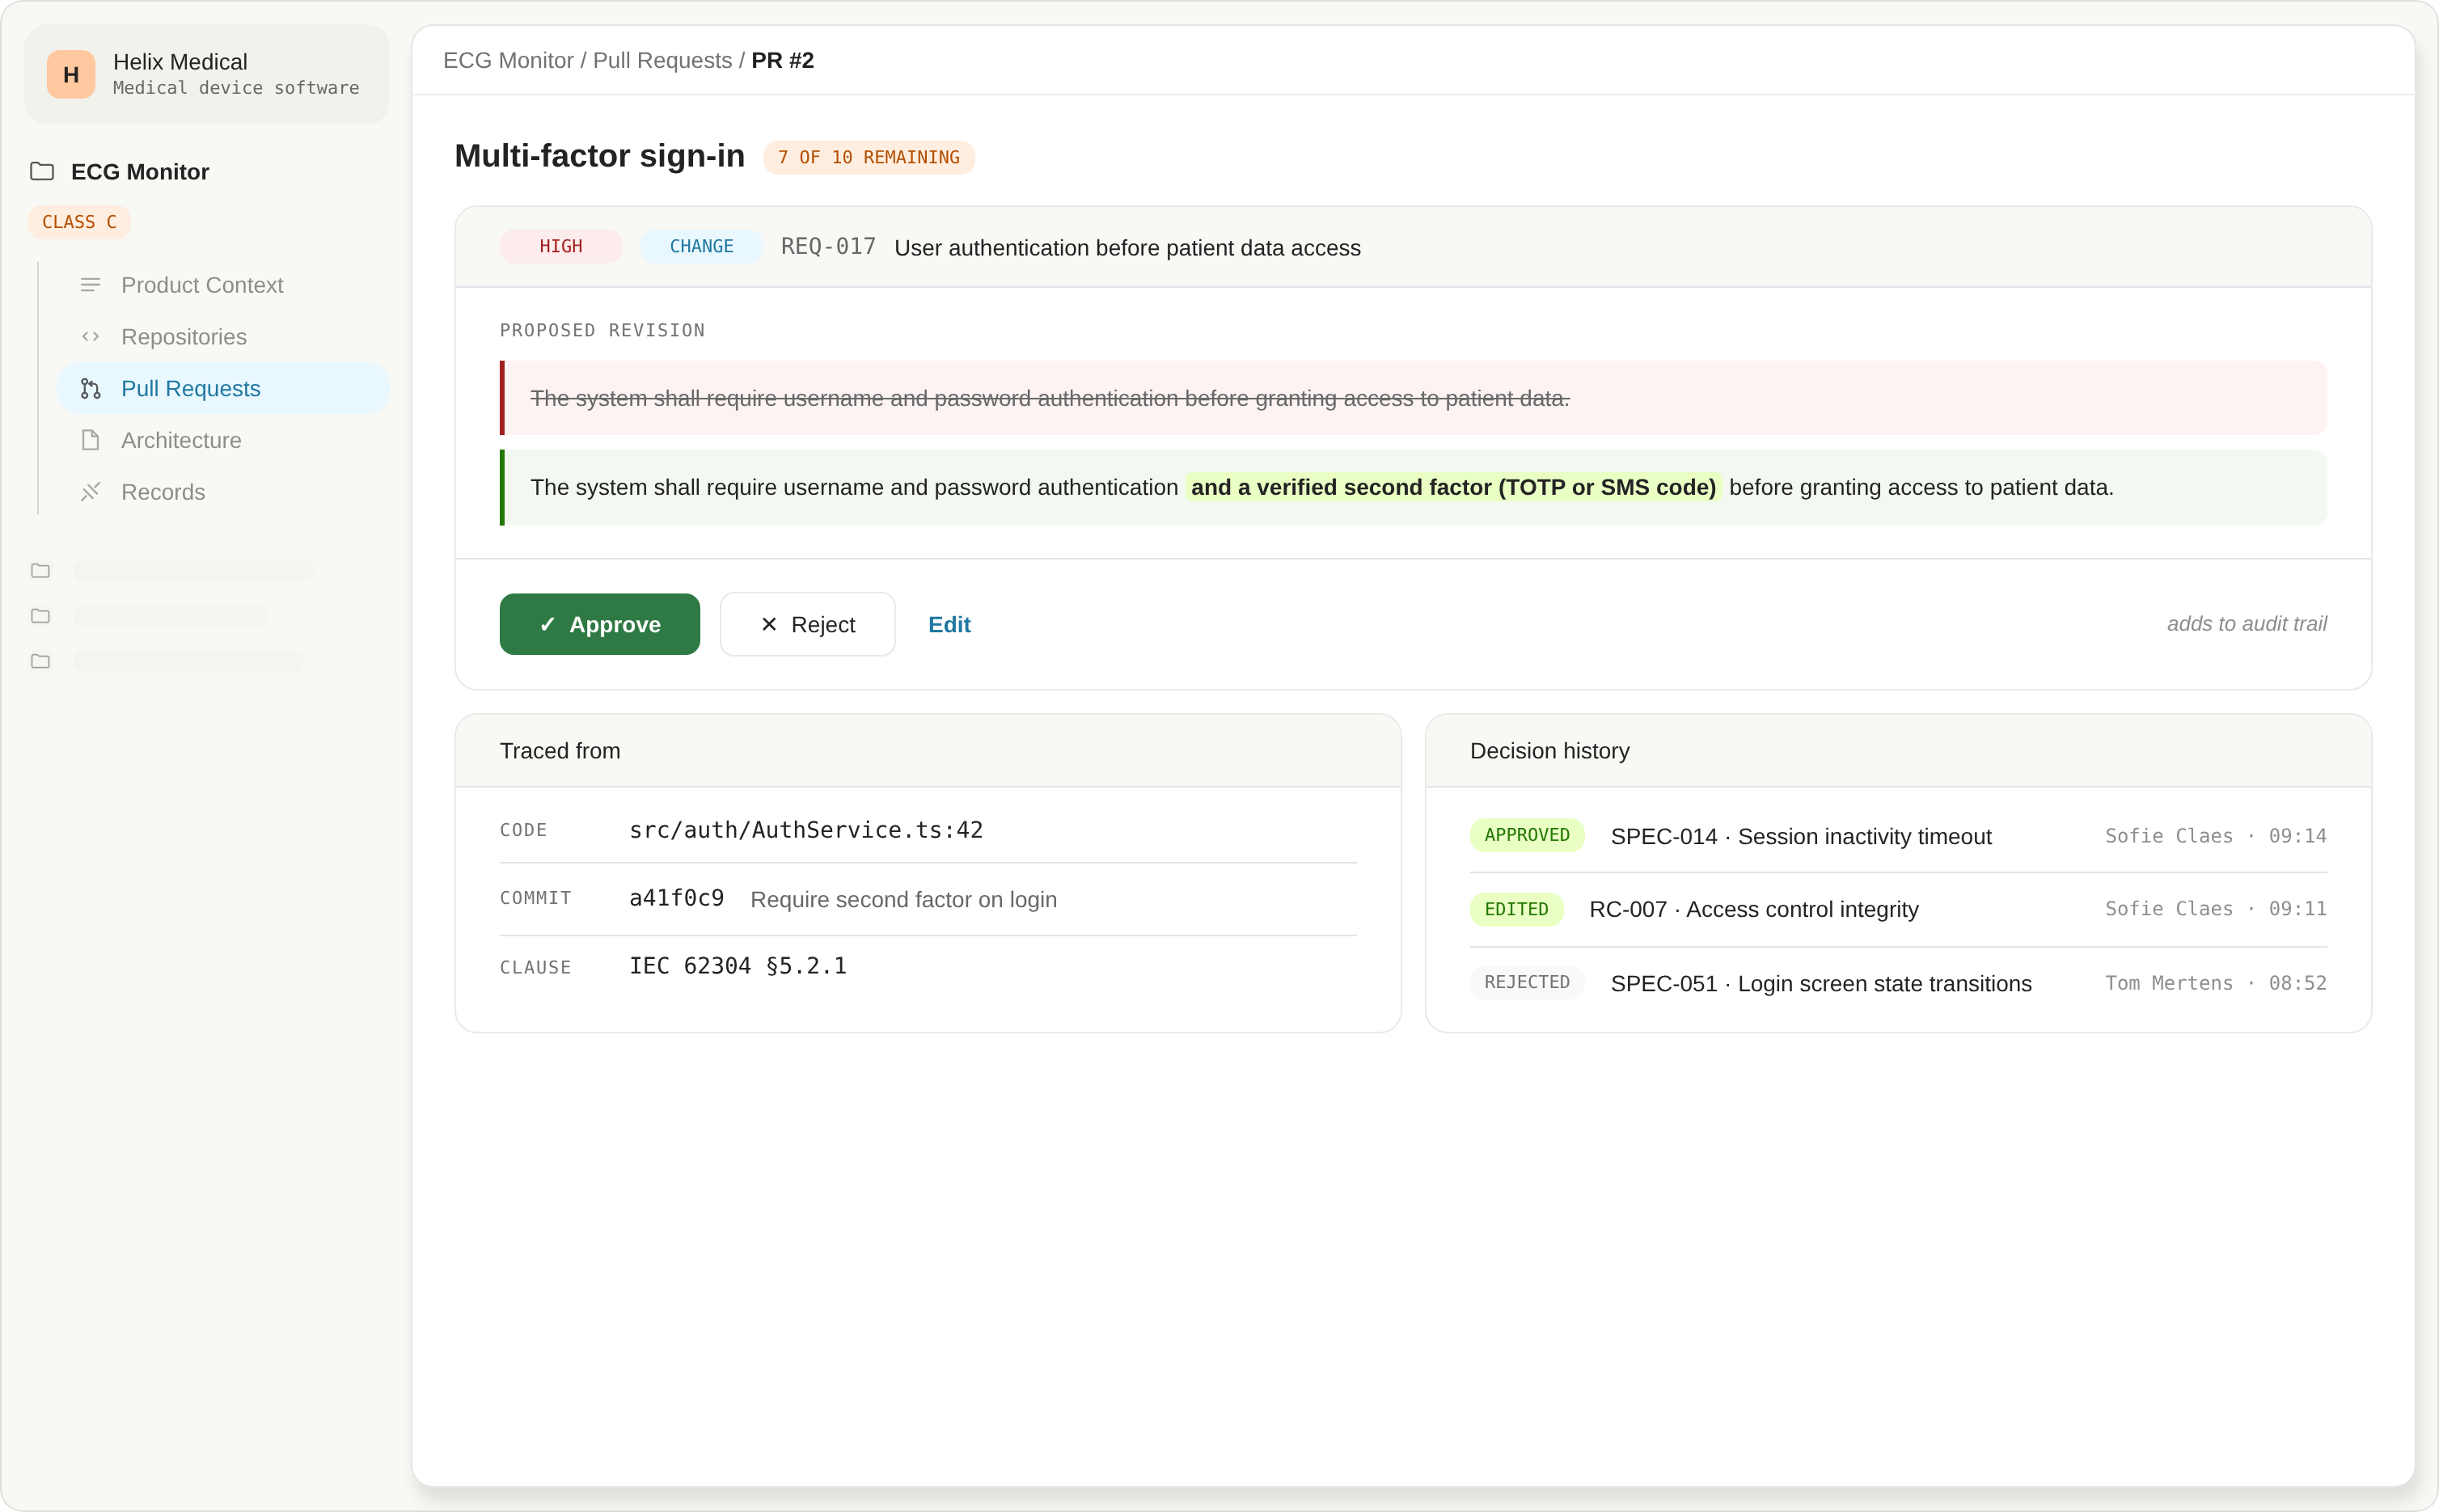Image resolution: width=2439 pixels, height=1512 pixels.
Task: Click the Records icon in sidebar
Action: coord(90,492)
